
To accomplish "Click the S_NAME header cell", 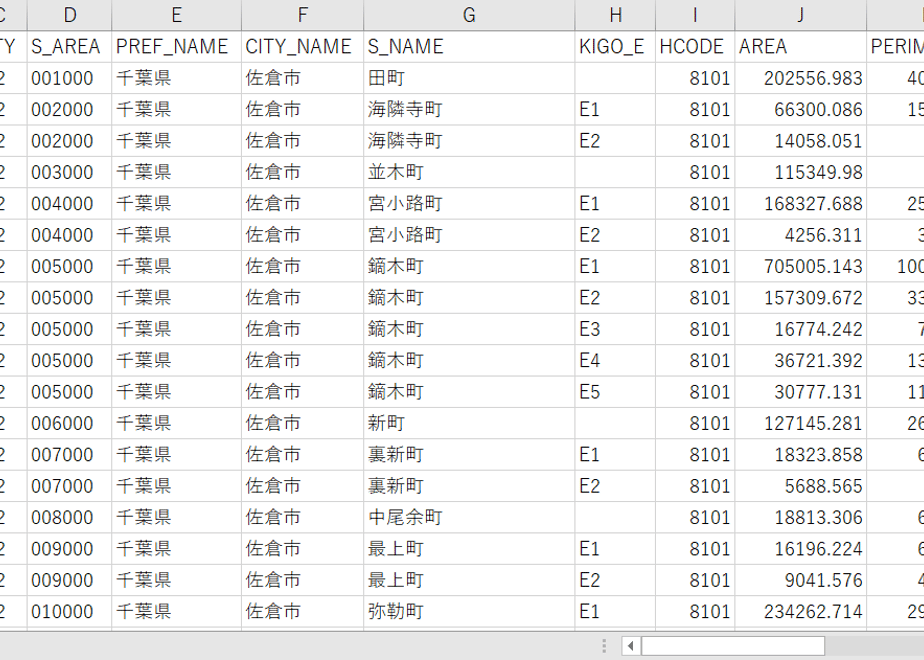I will (x=469, y=47).
